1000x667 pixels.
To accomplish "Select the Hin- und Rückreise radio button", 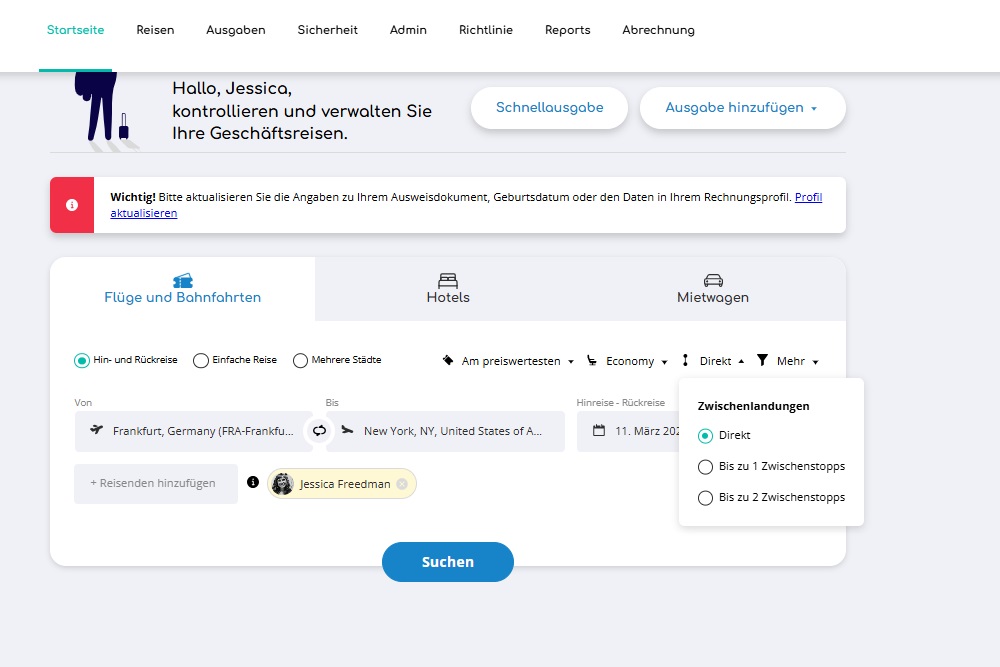I will click(81, 360).
